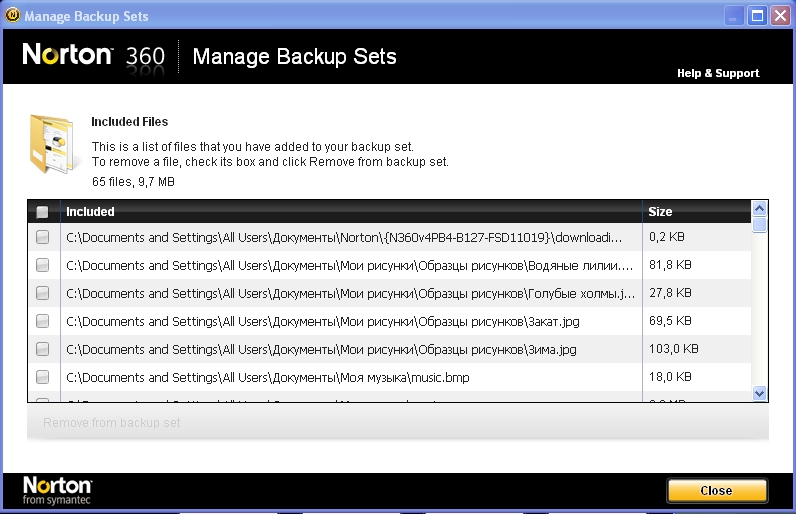
Task: Click the scrollbar up arrow
Action: (x=759, y=209)
